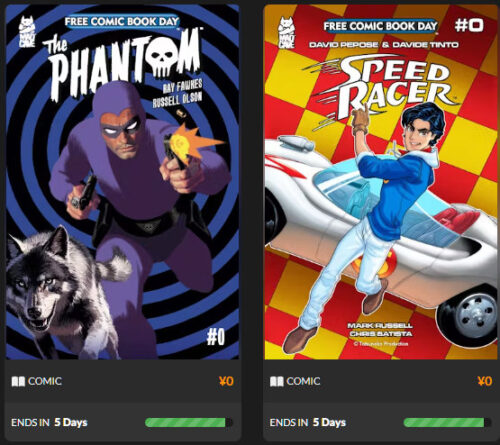Click Speed Racer's green time-remaining progress bar
The height and width of the screenshot is (445, 500).
pos(447,423)
